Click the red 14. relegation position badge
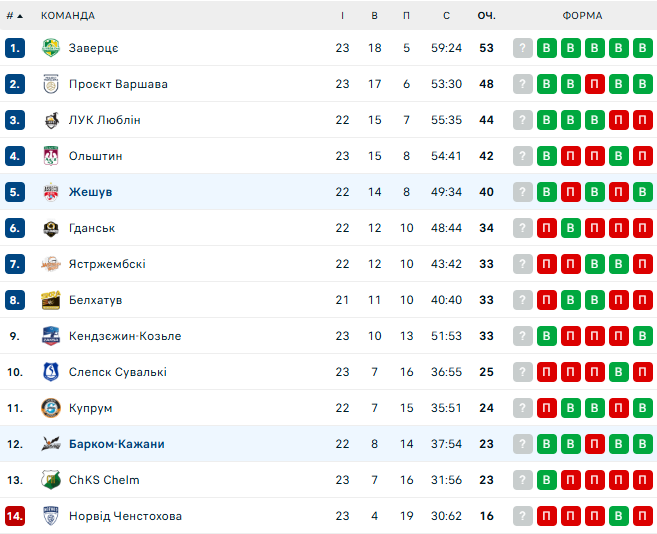 15,516
